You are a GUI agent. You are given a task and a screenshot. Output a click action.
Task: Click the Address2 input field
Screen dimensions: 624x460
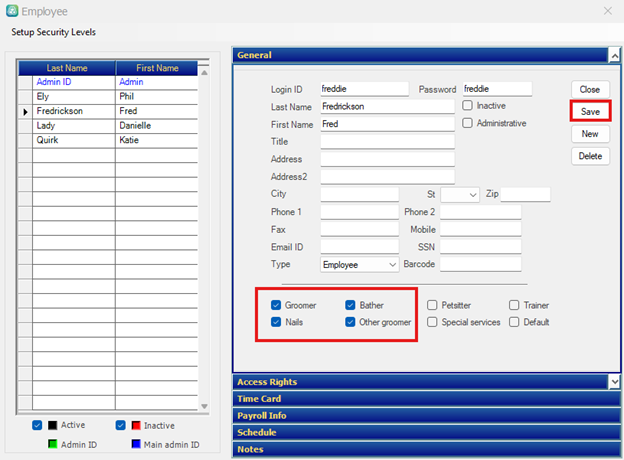coord(388,177)
